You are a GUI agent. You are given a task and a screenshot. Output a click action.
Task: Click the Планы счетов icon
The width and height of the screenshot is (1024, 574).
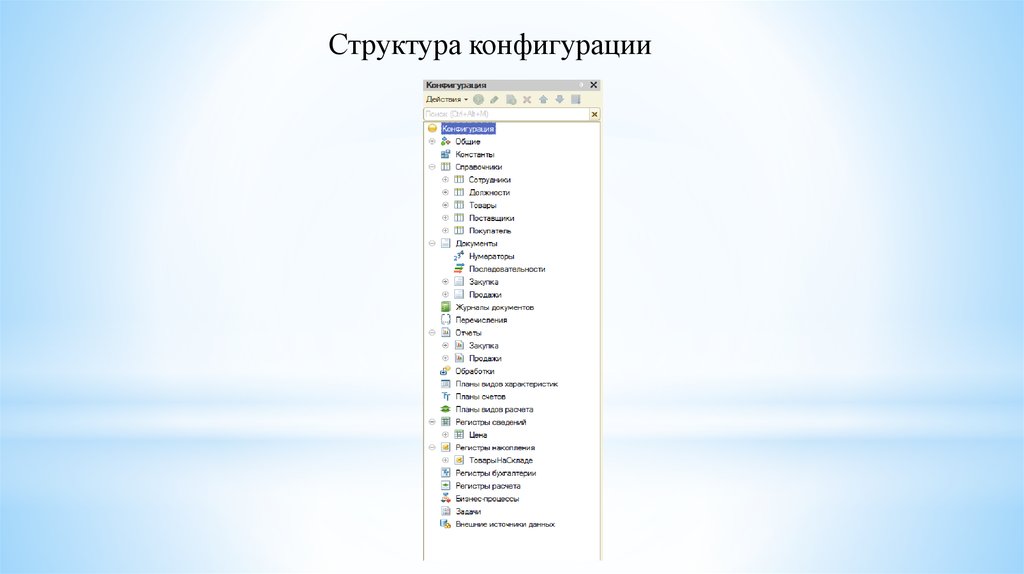tap(446, 396)
